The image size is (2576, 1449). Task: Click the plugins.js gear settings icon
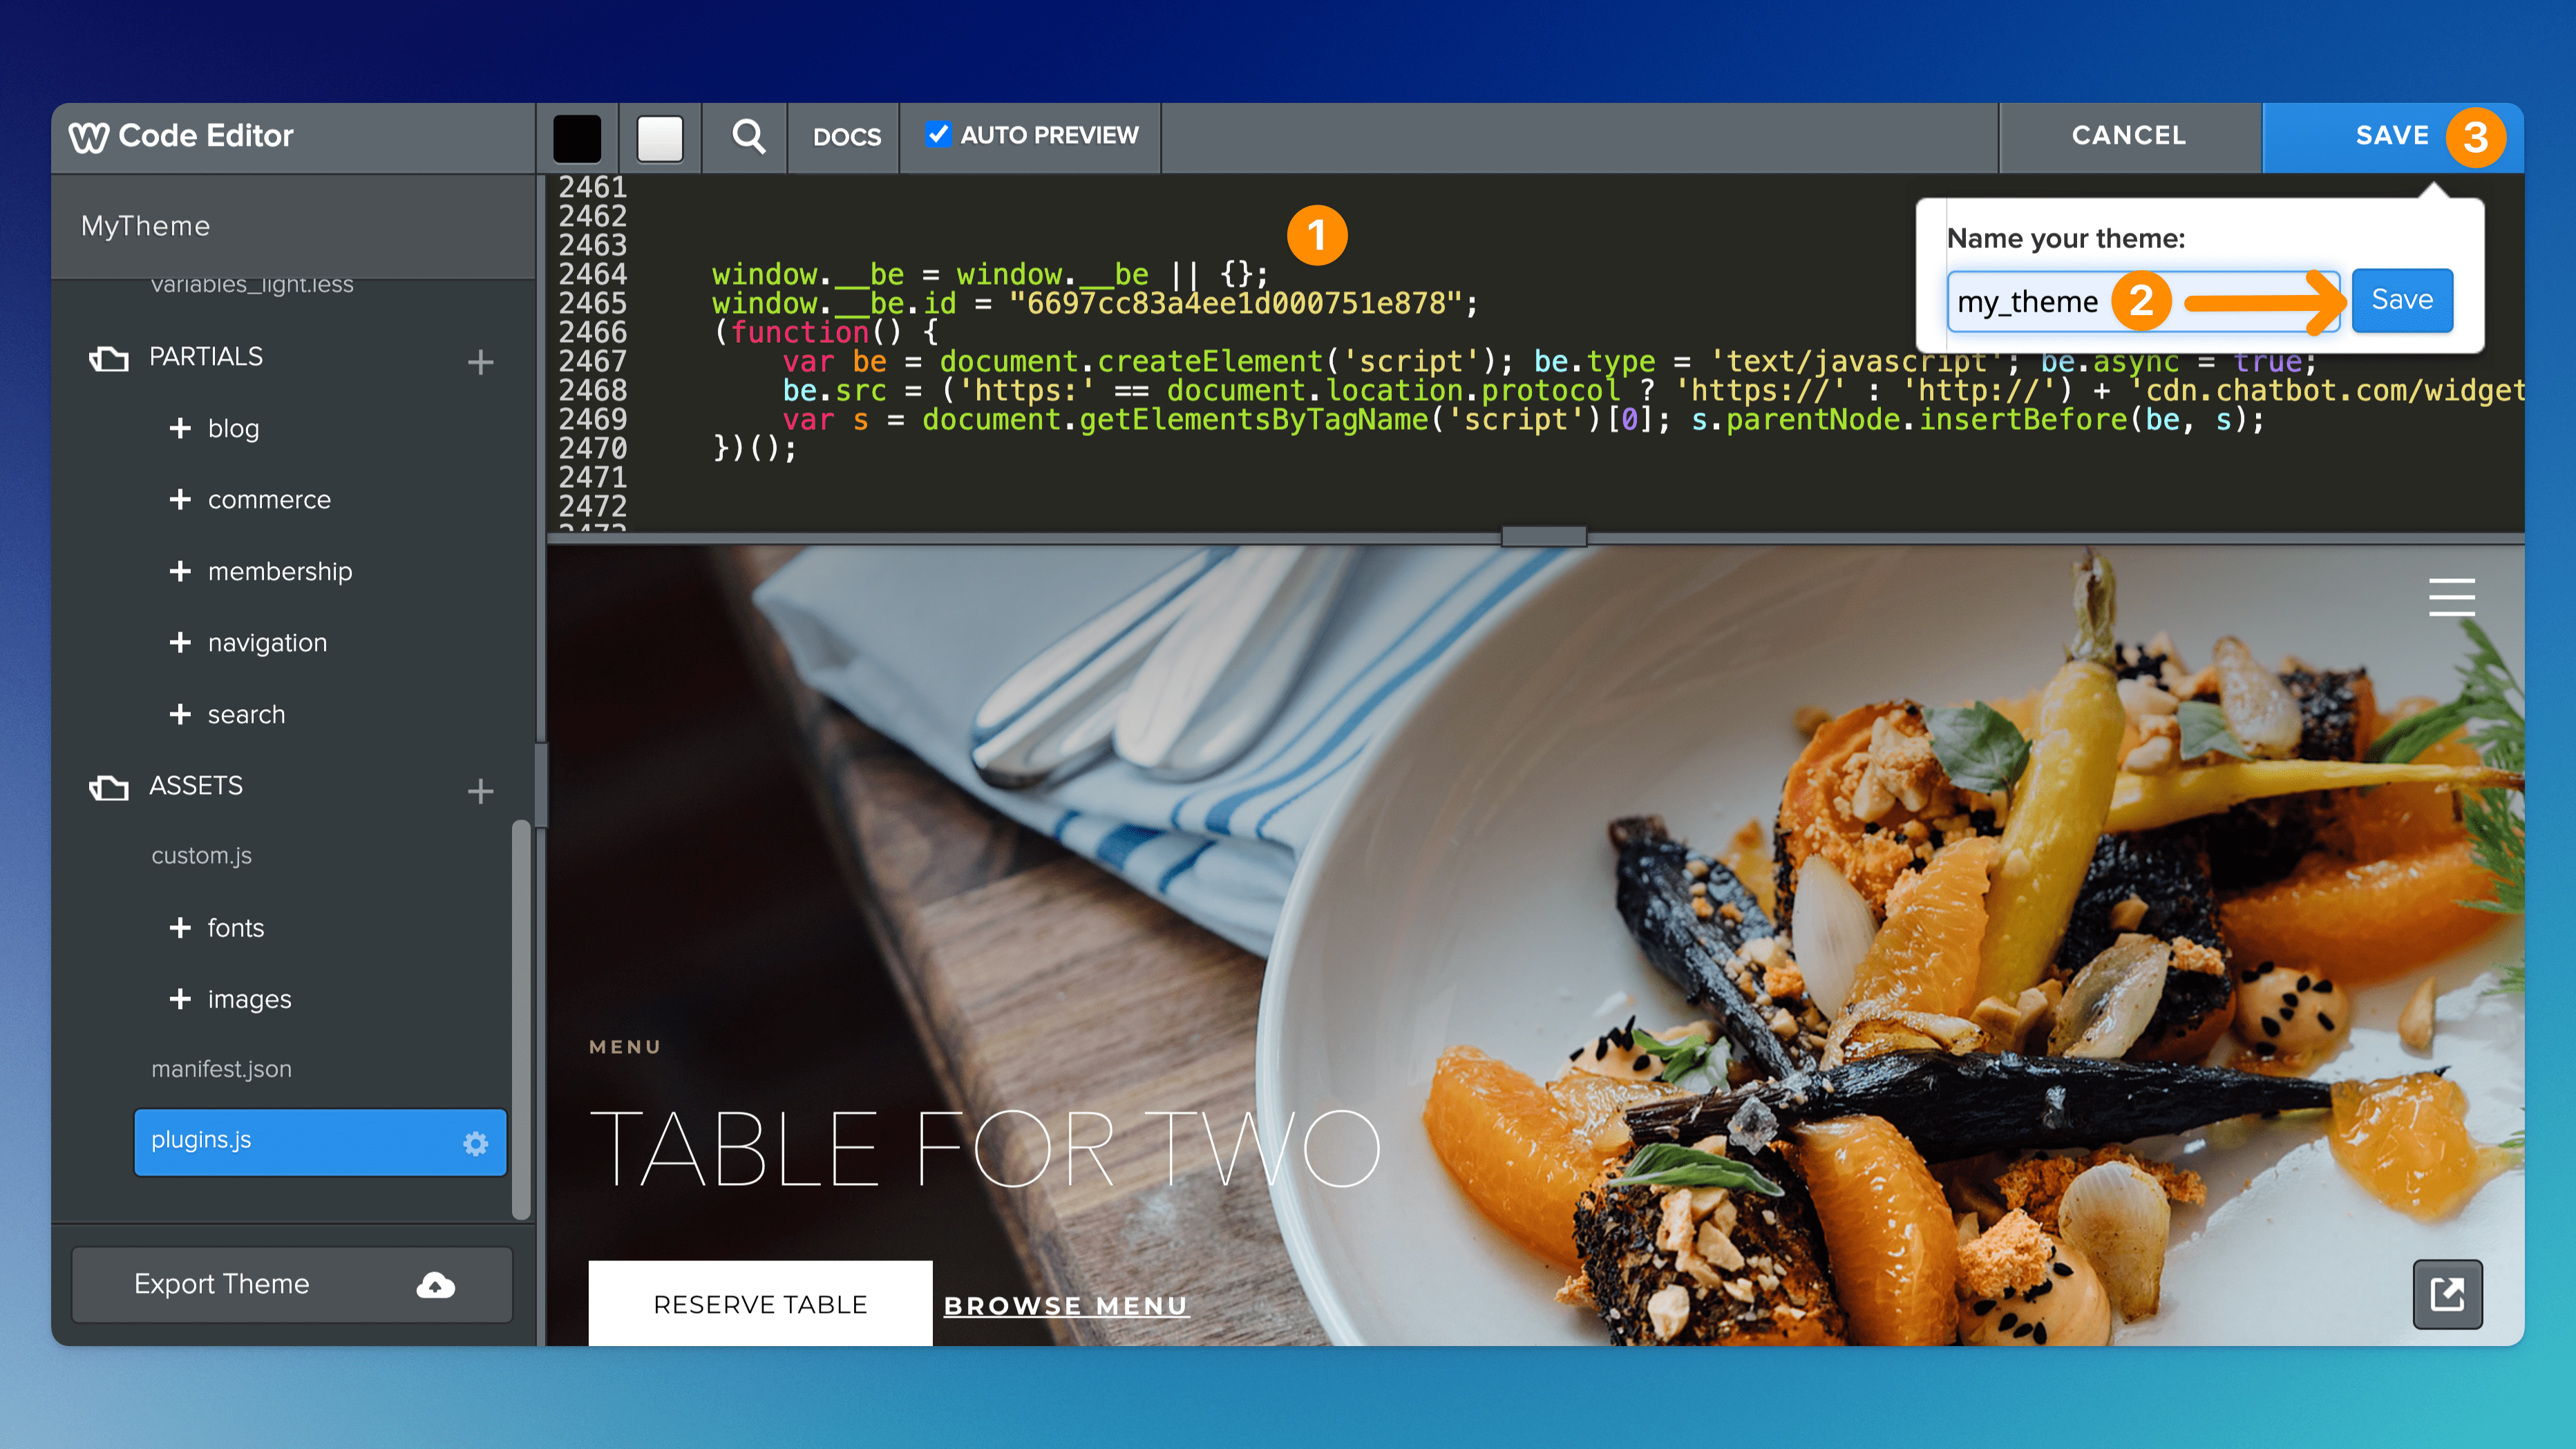point(476,1143)
